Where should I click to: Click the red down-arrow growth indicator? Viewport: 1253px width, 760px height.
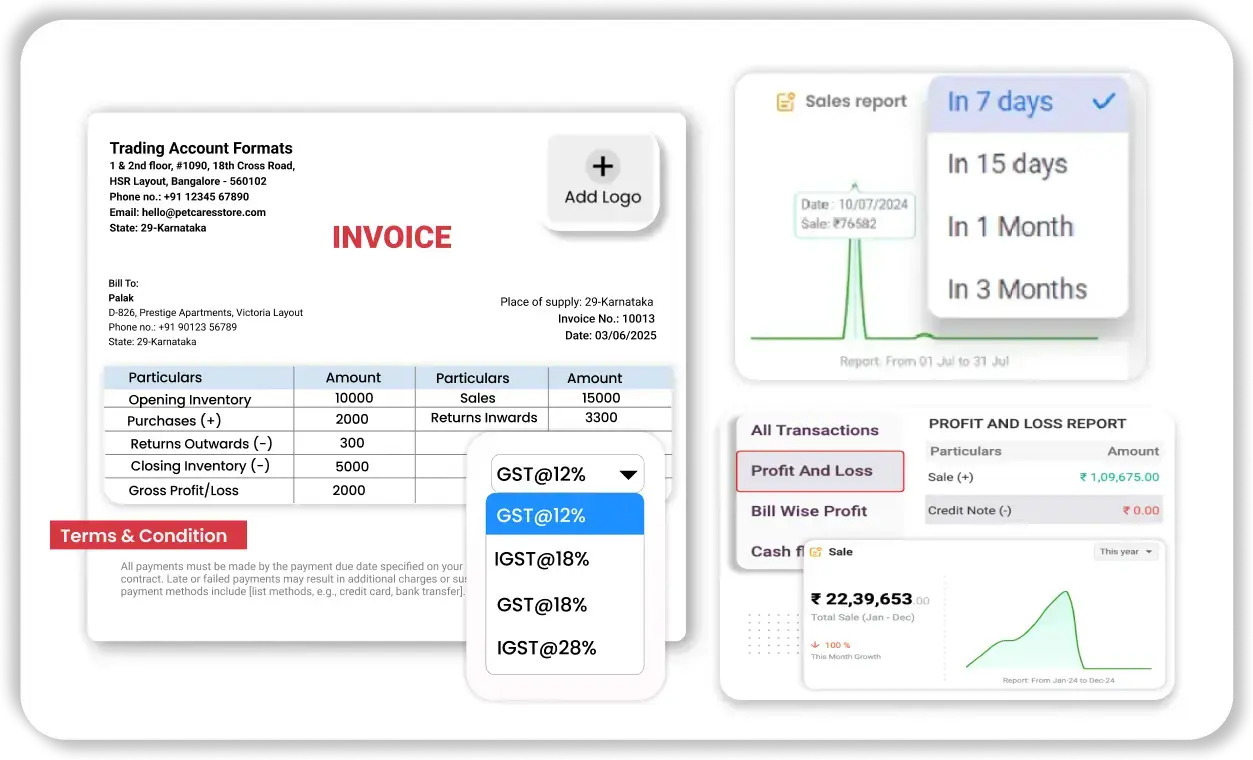[815, 645]
